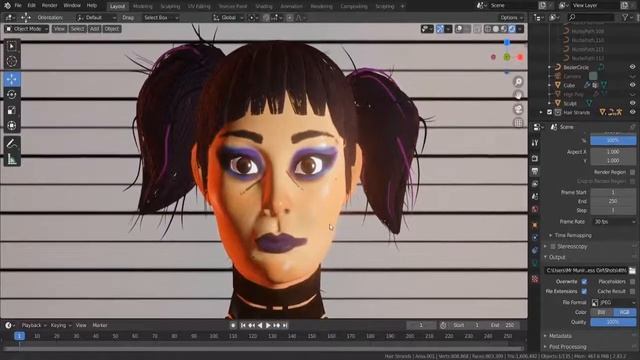Image resolution: width=640 pixels, height=360 pixels.
Task: Enable Render Region checkbox
Action: 632,172
